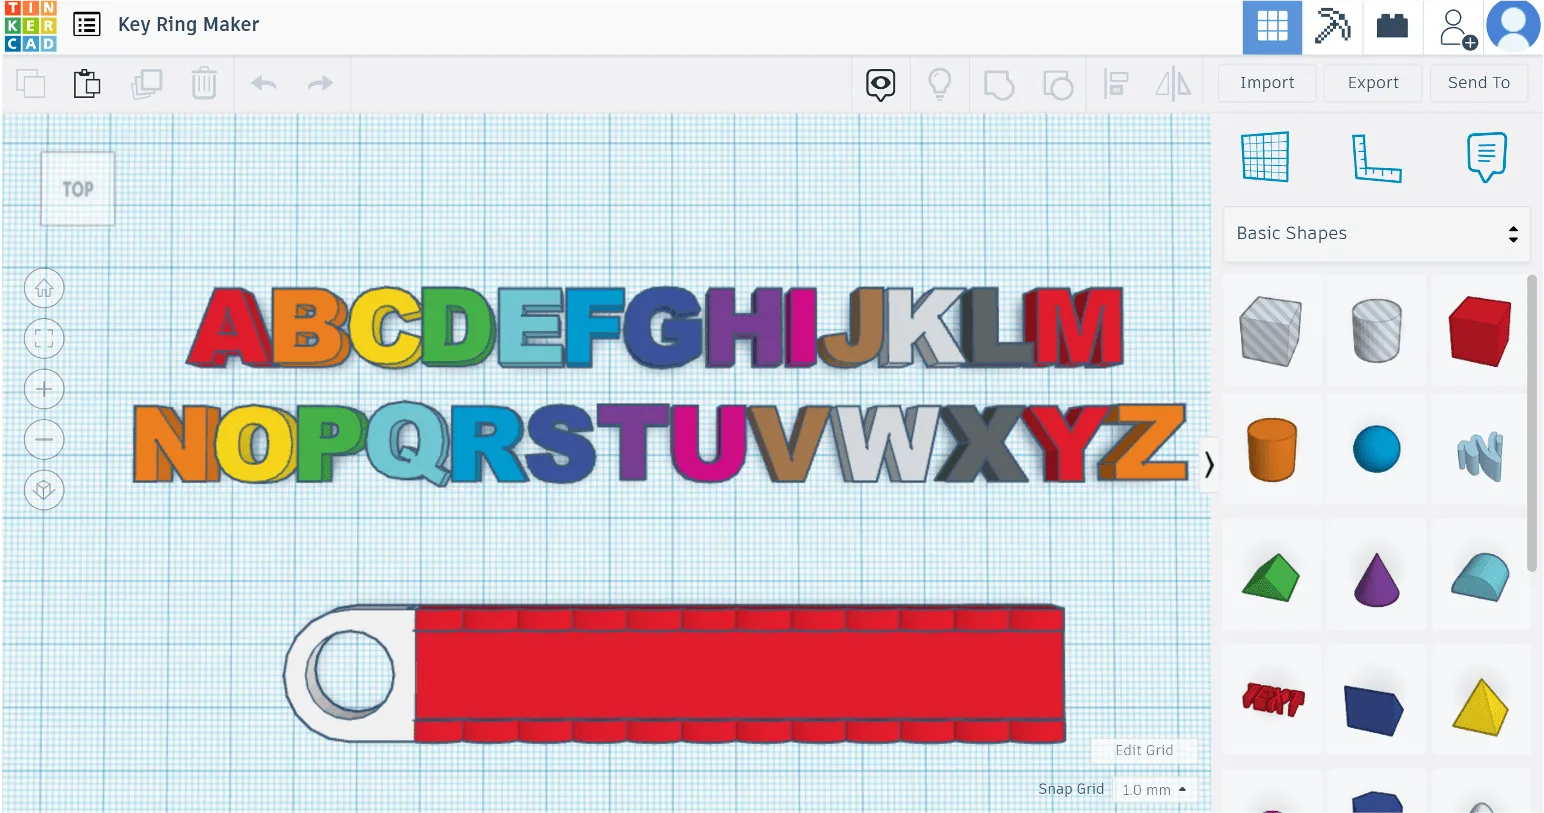Select the teal letter Q

click(407, 443)
